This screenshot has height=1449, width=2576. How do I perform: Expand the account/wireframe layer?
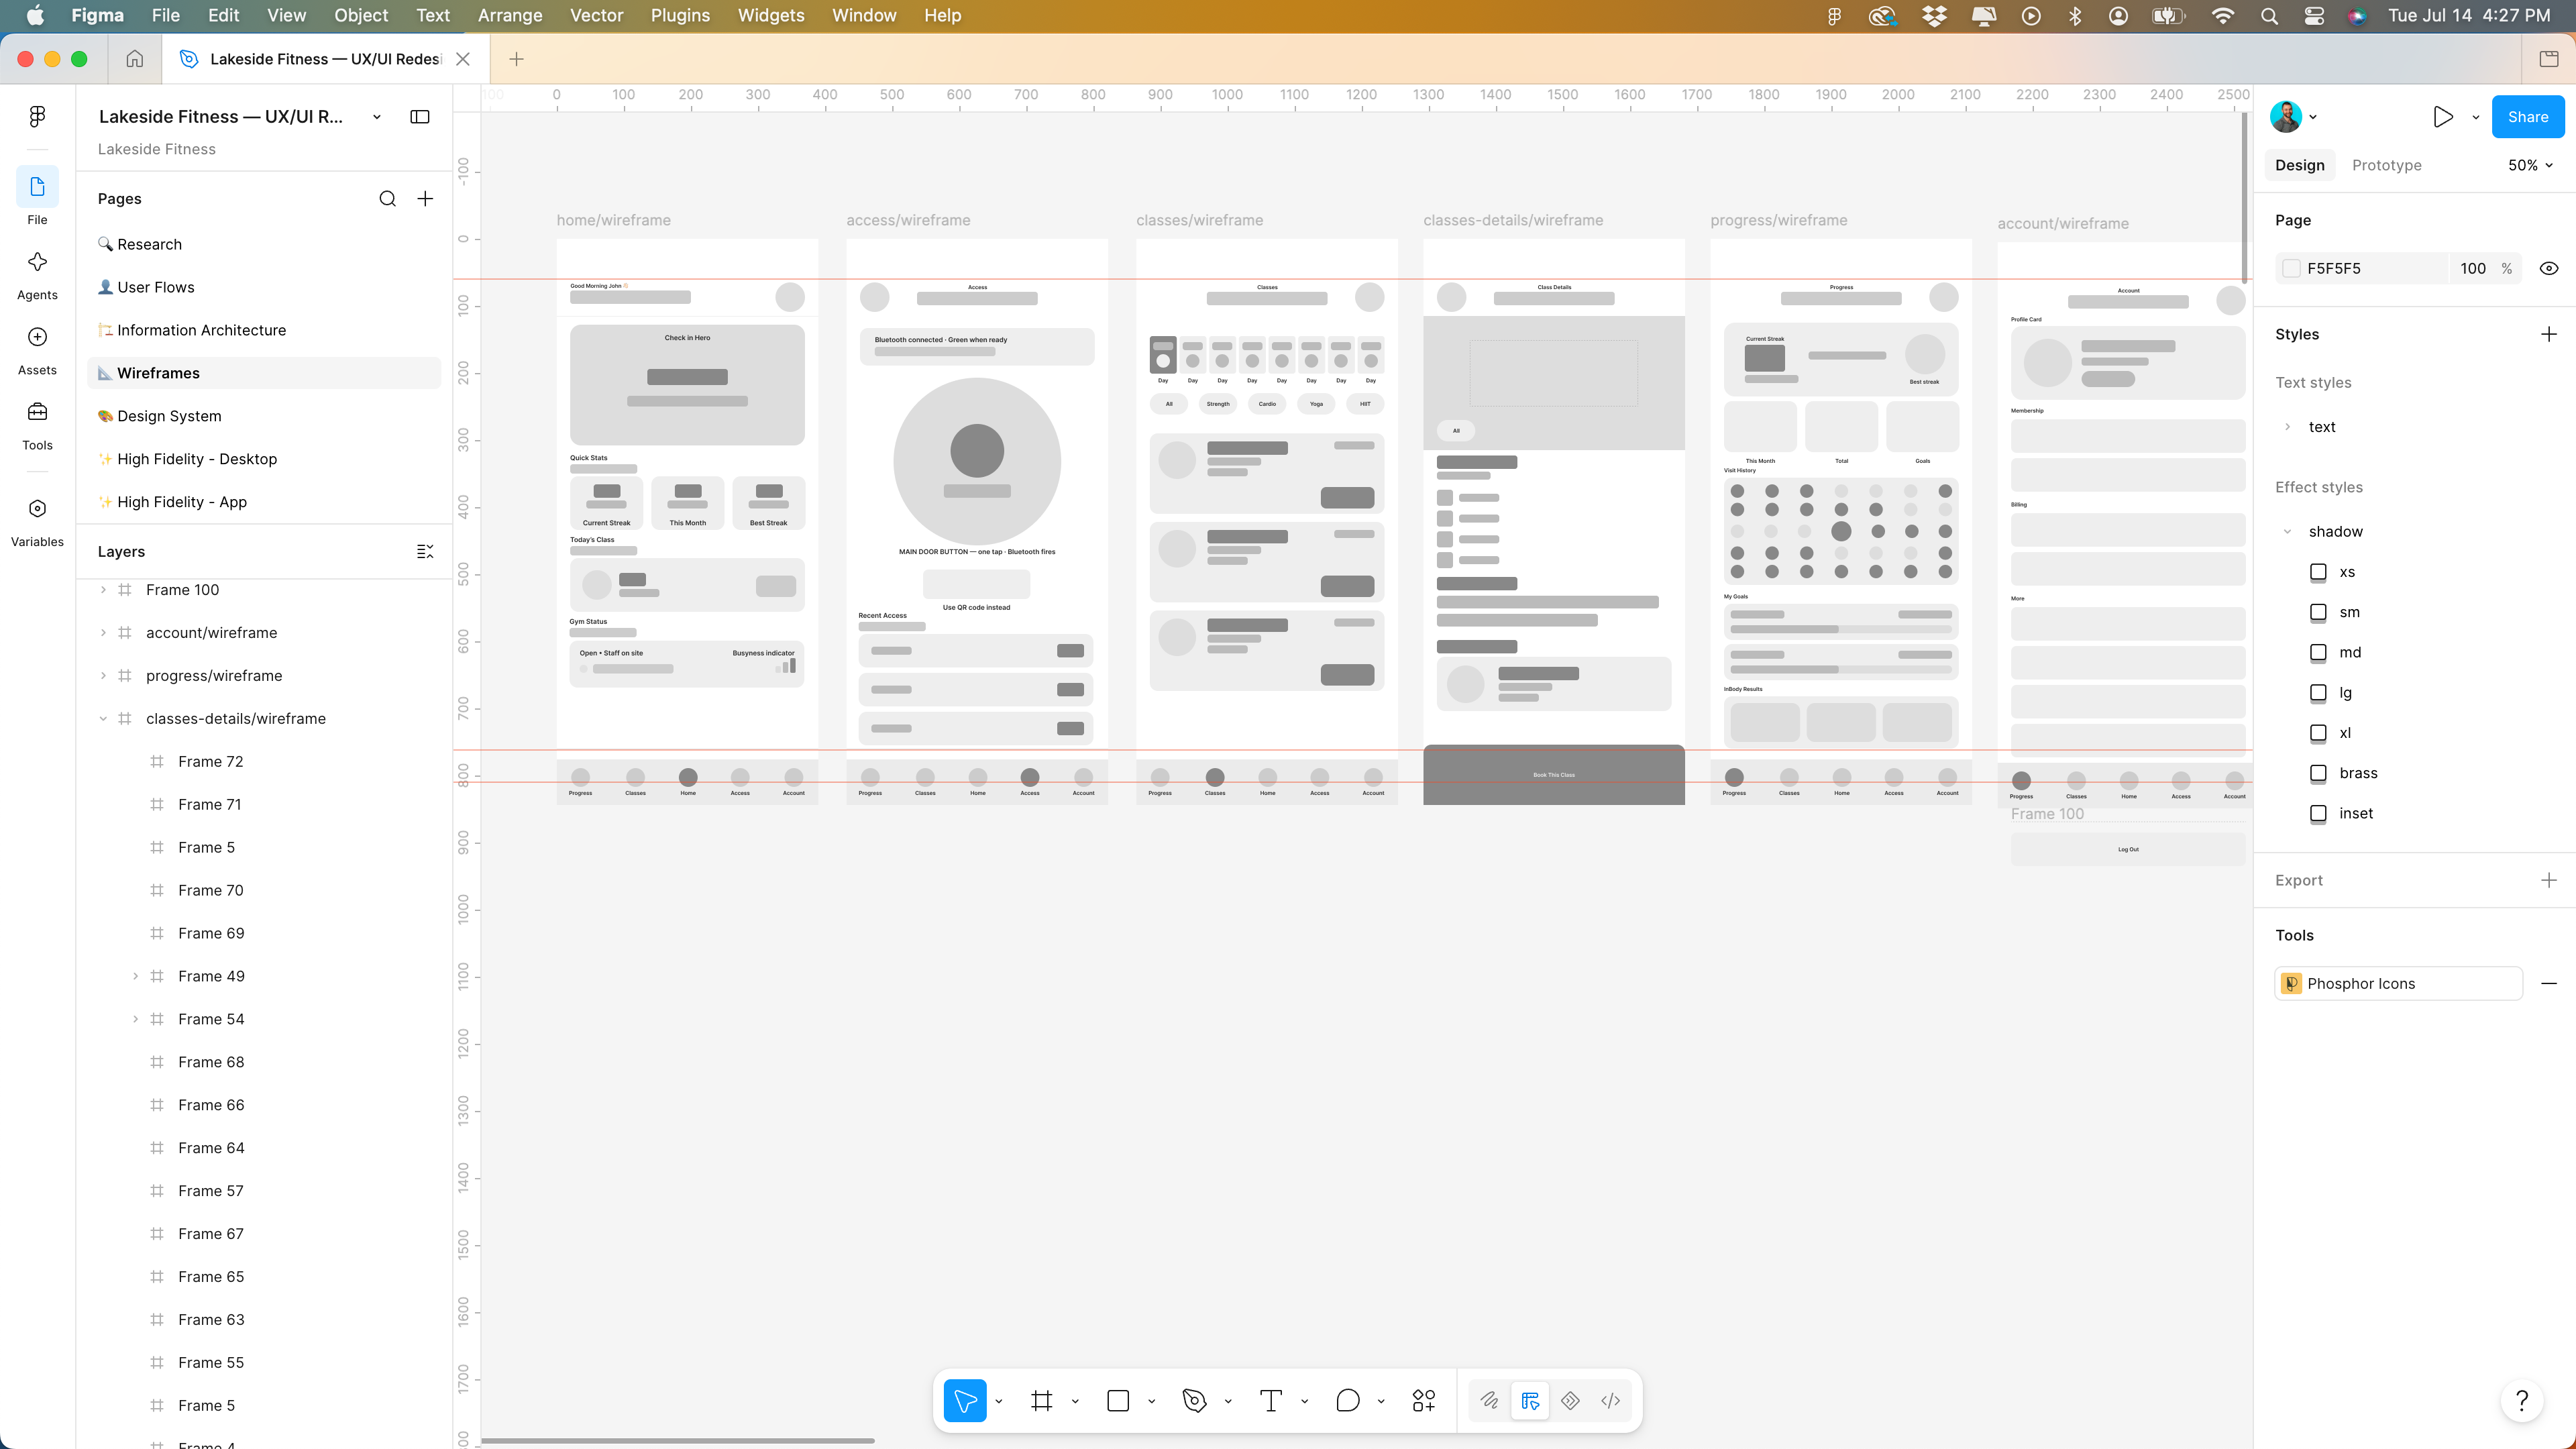coord(103,633)
